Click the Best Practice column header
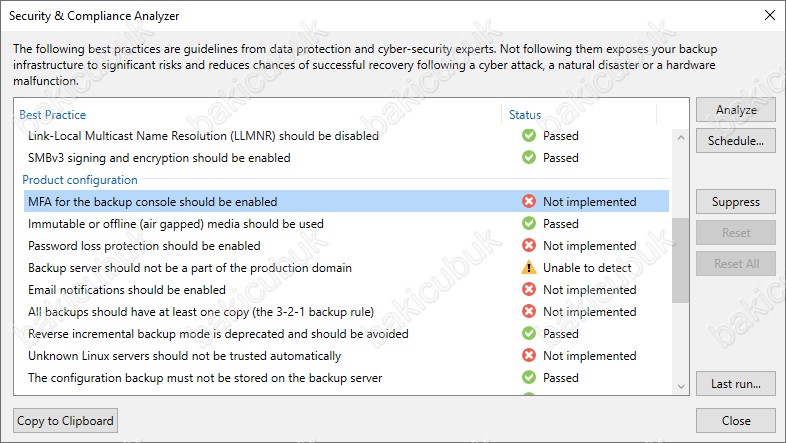The width and height of the screenshot is (786, 443). (x=53, y=115)
